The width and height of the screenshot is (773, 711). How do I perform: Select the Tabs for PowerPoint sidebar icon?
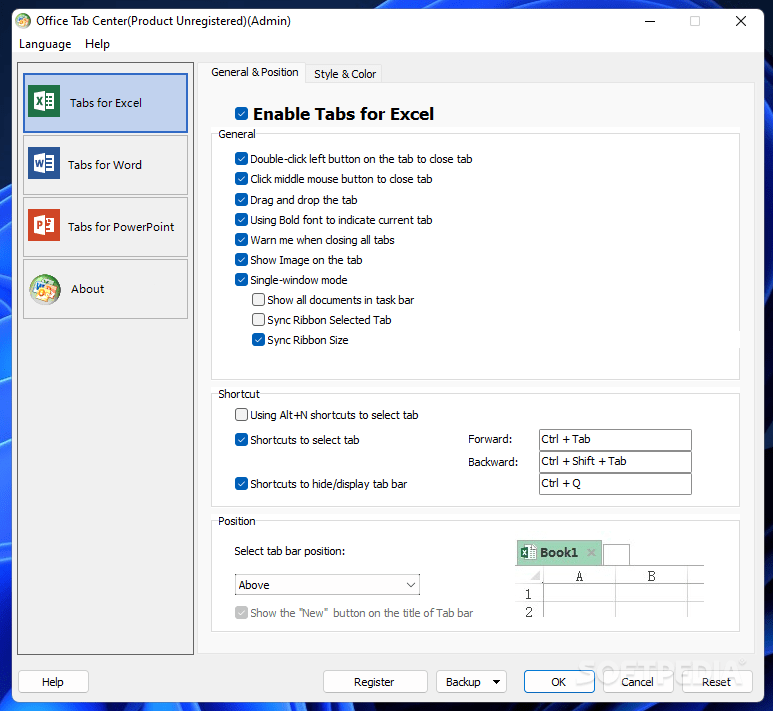pos(44,225)
